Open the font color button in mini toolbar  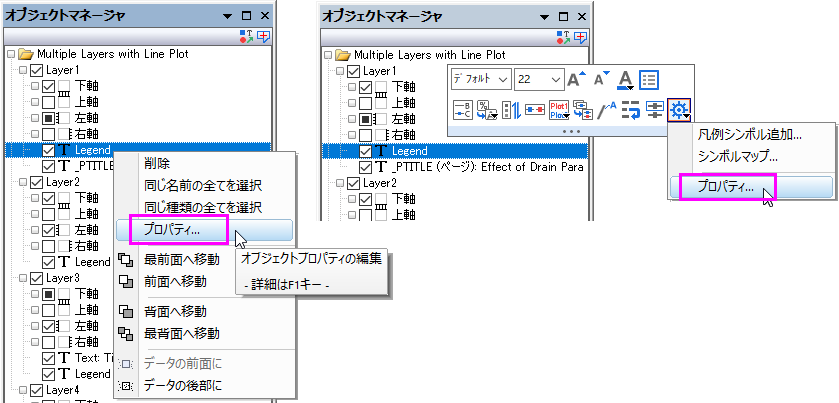624,80
